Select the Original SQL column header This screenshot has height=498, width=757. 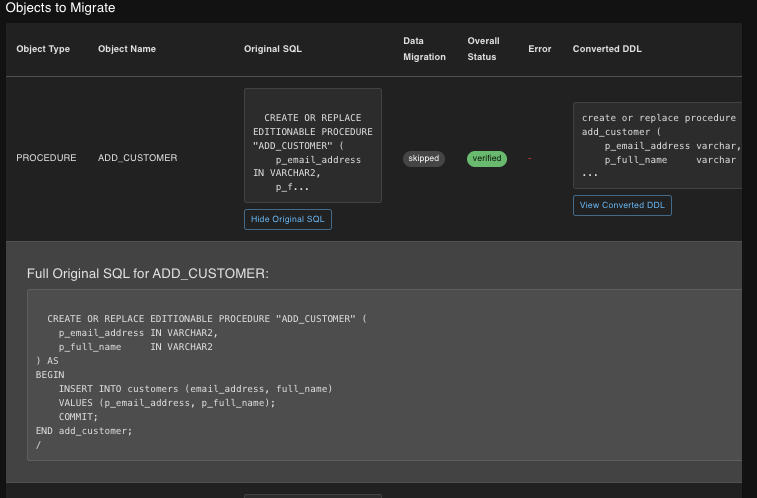(x=272, y=49)
